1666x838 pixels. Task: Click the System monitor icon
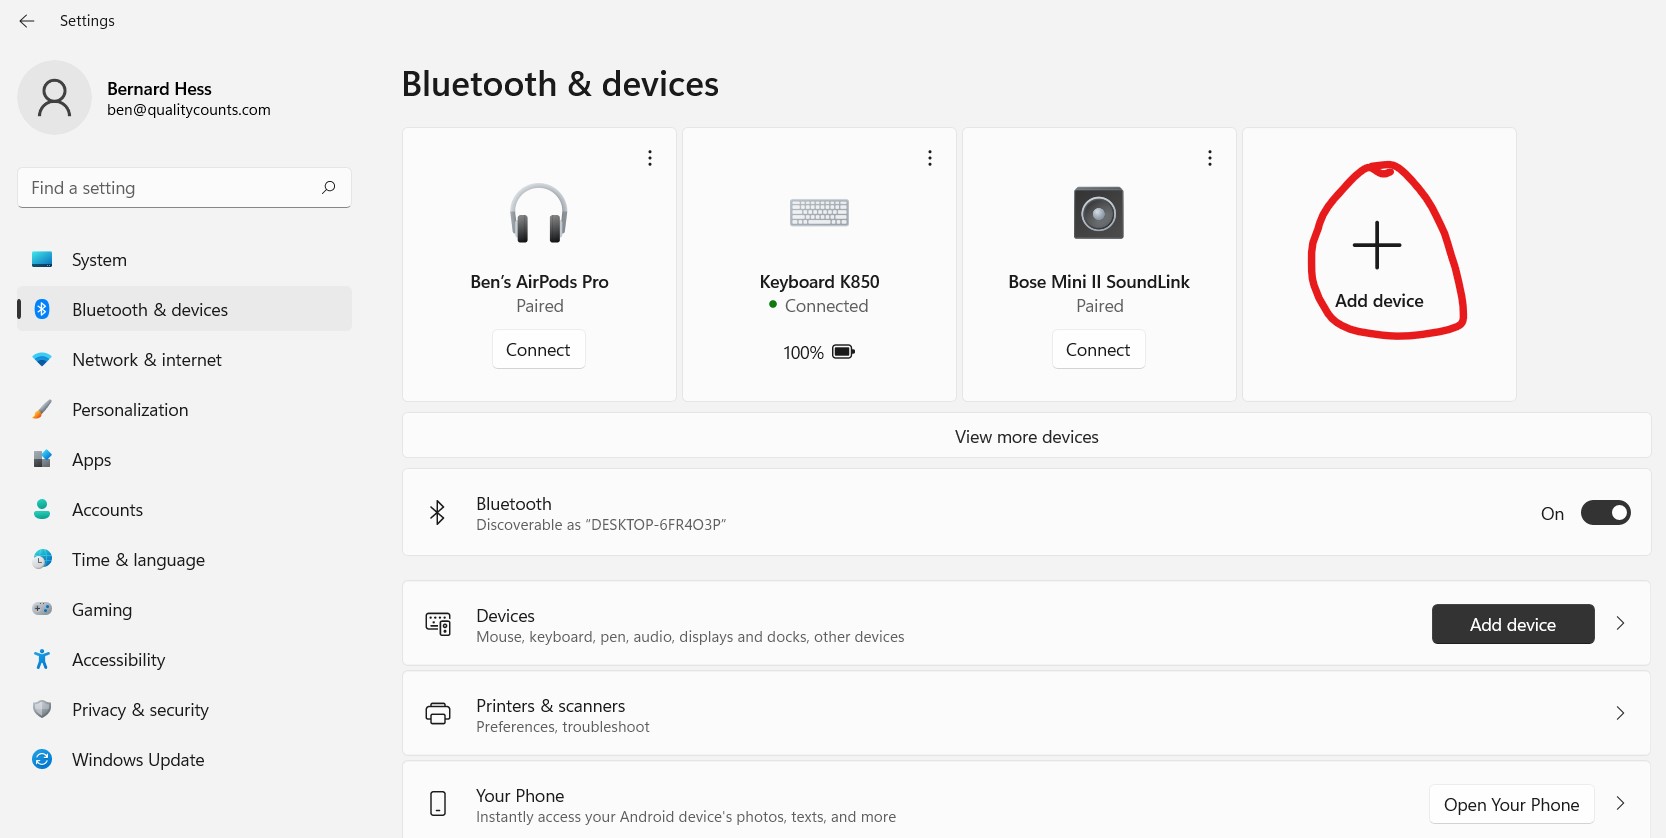pos(42,260)
